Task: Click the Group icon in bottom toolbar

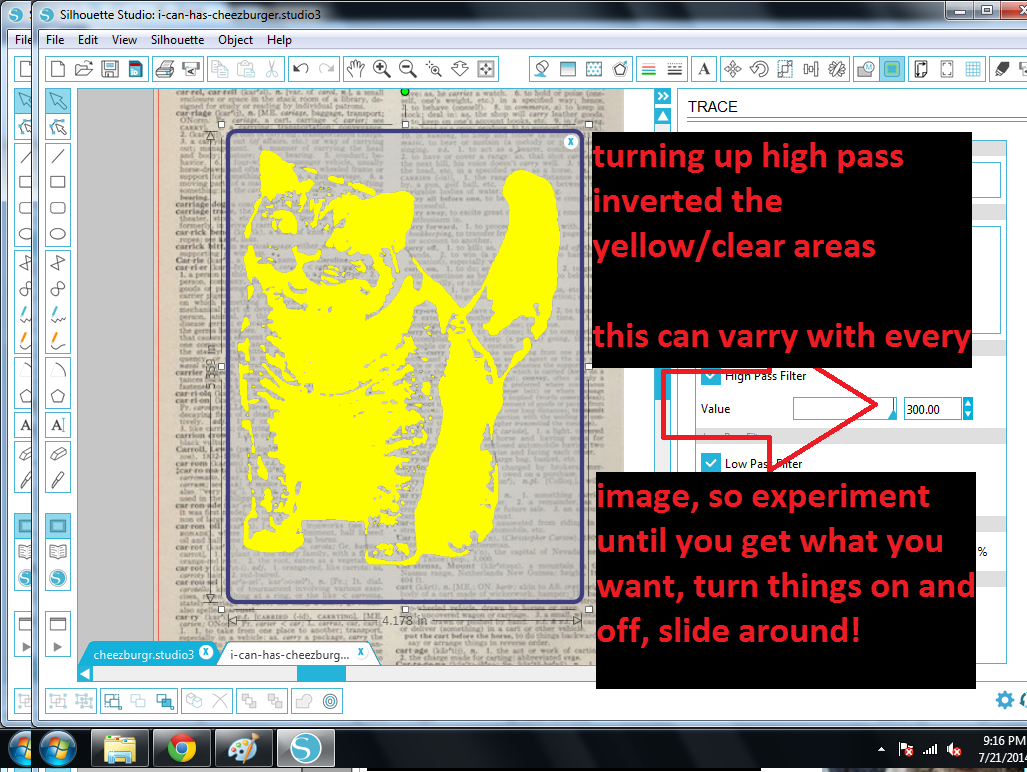Action: tap(58, 701)
